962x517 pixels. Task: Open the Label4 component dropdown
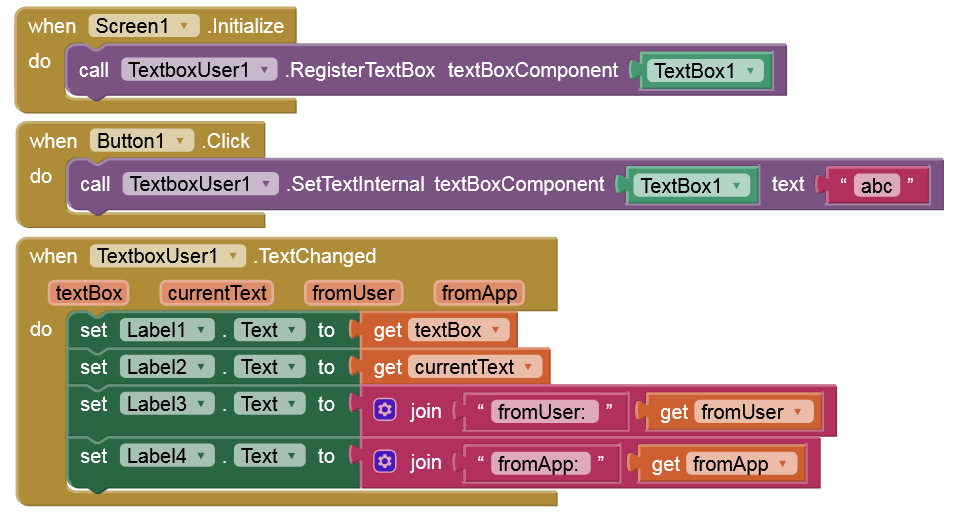[x=202, y=456]
